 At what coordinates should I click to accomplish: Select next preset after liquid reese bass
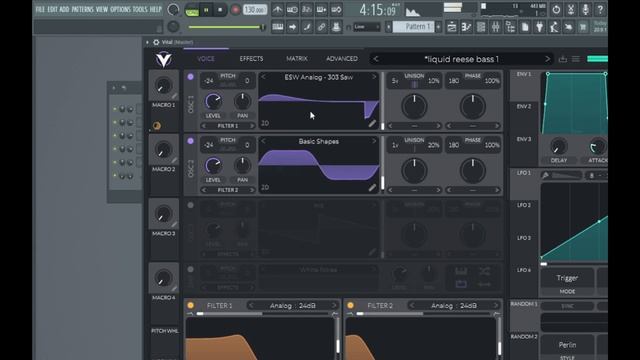click(x=547, y=59)
